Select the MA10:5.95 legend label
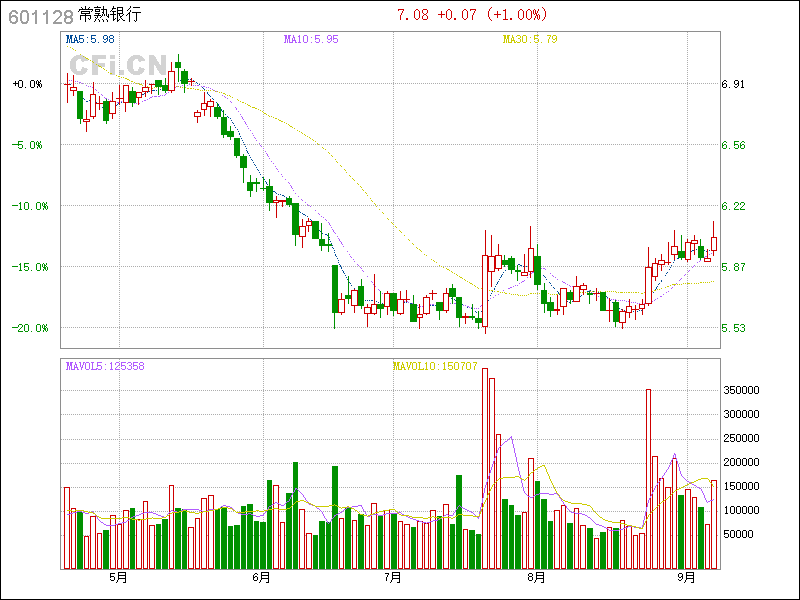The width and height of the screenshot is (800, 600). pos(311,39)
